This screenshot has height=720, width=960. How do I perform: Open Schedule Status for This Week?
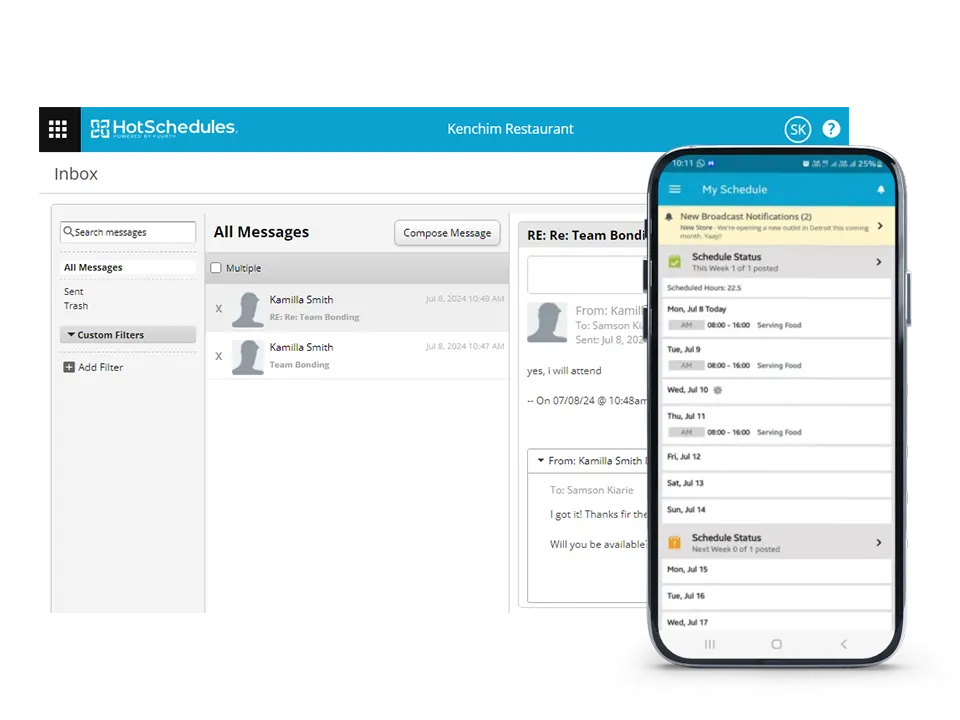pyautogui.click(x=878, y=262)
